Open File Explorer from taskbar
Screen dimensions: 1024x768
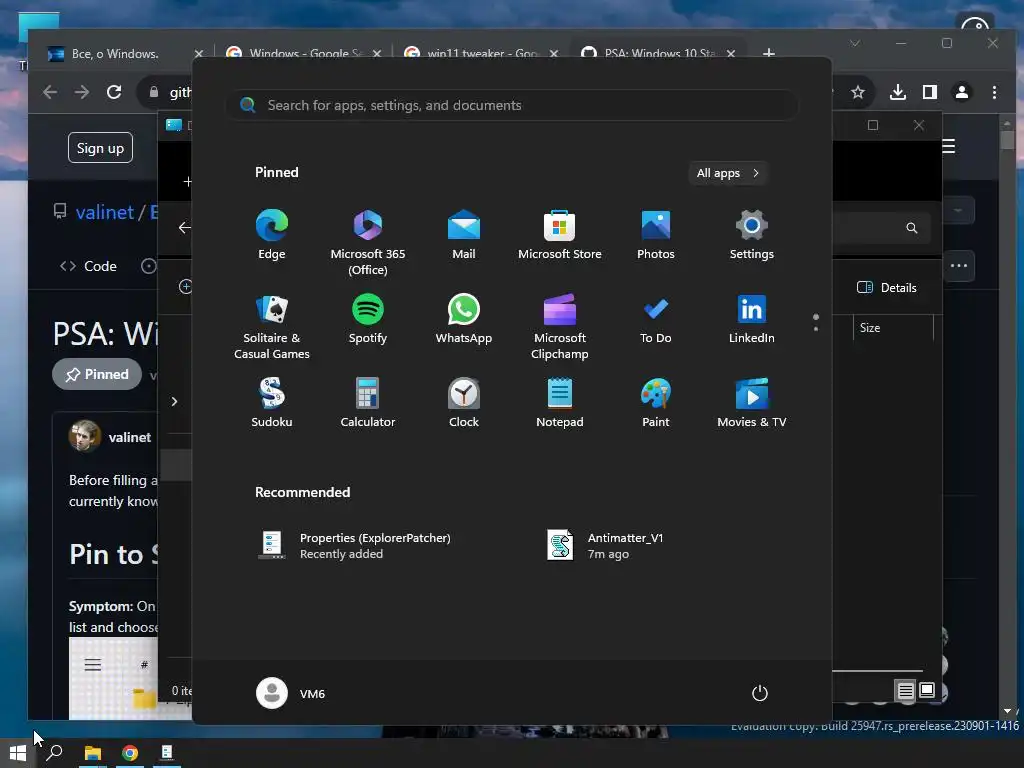tap(93, 753)
